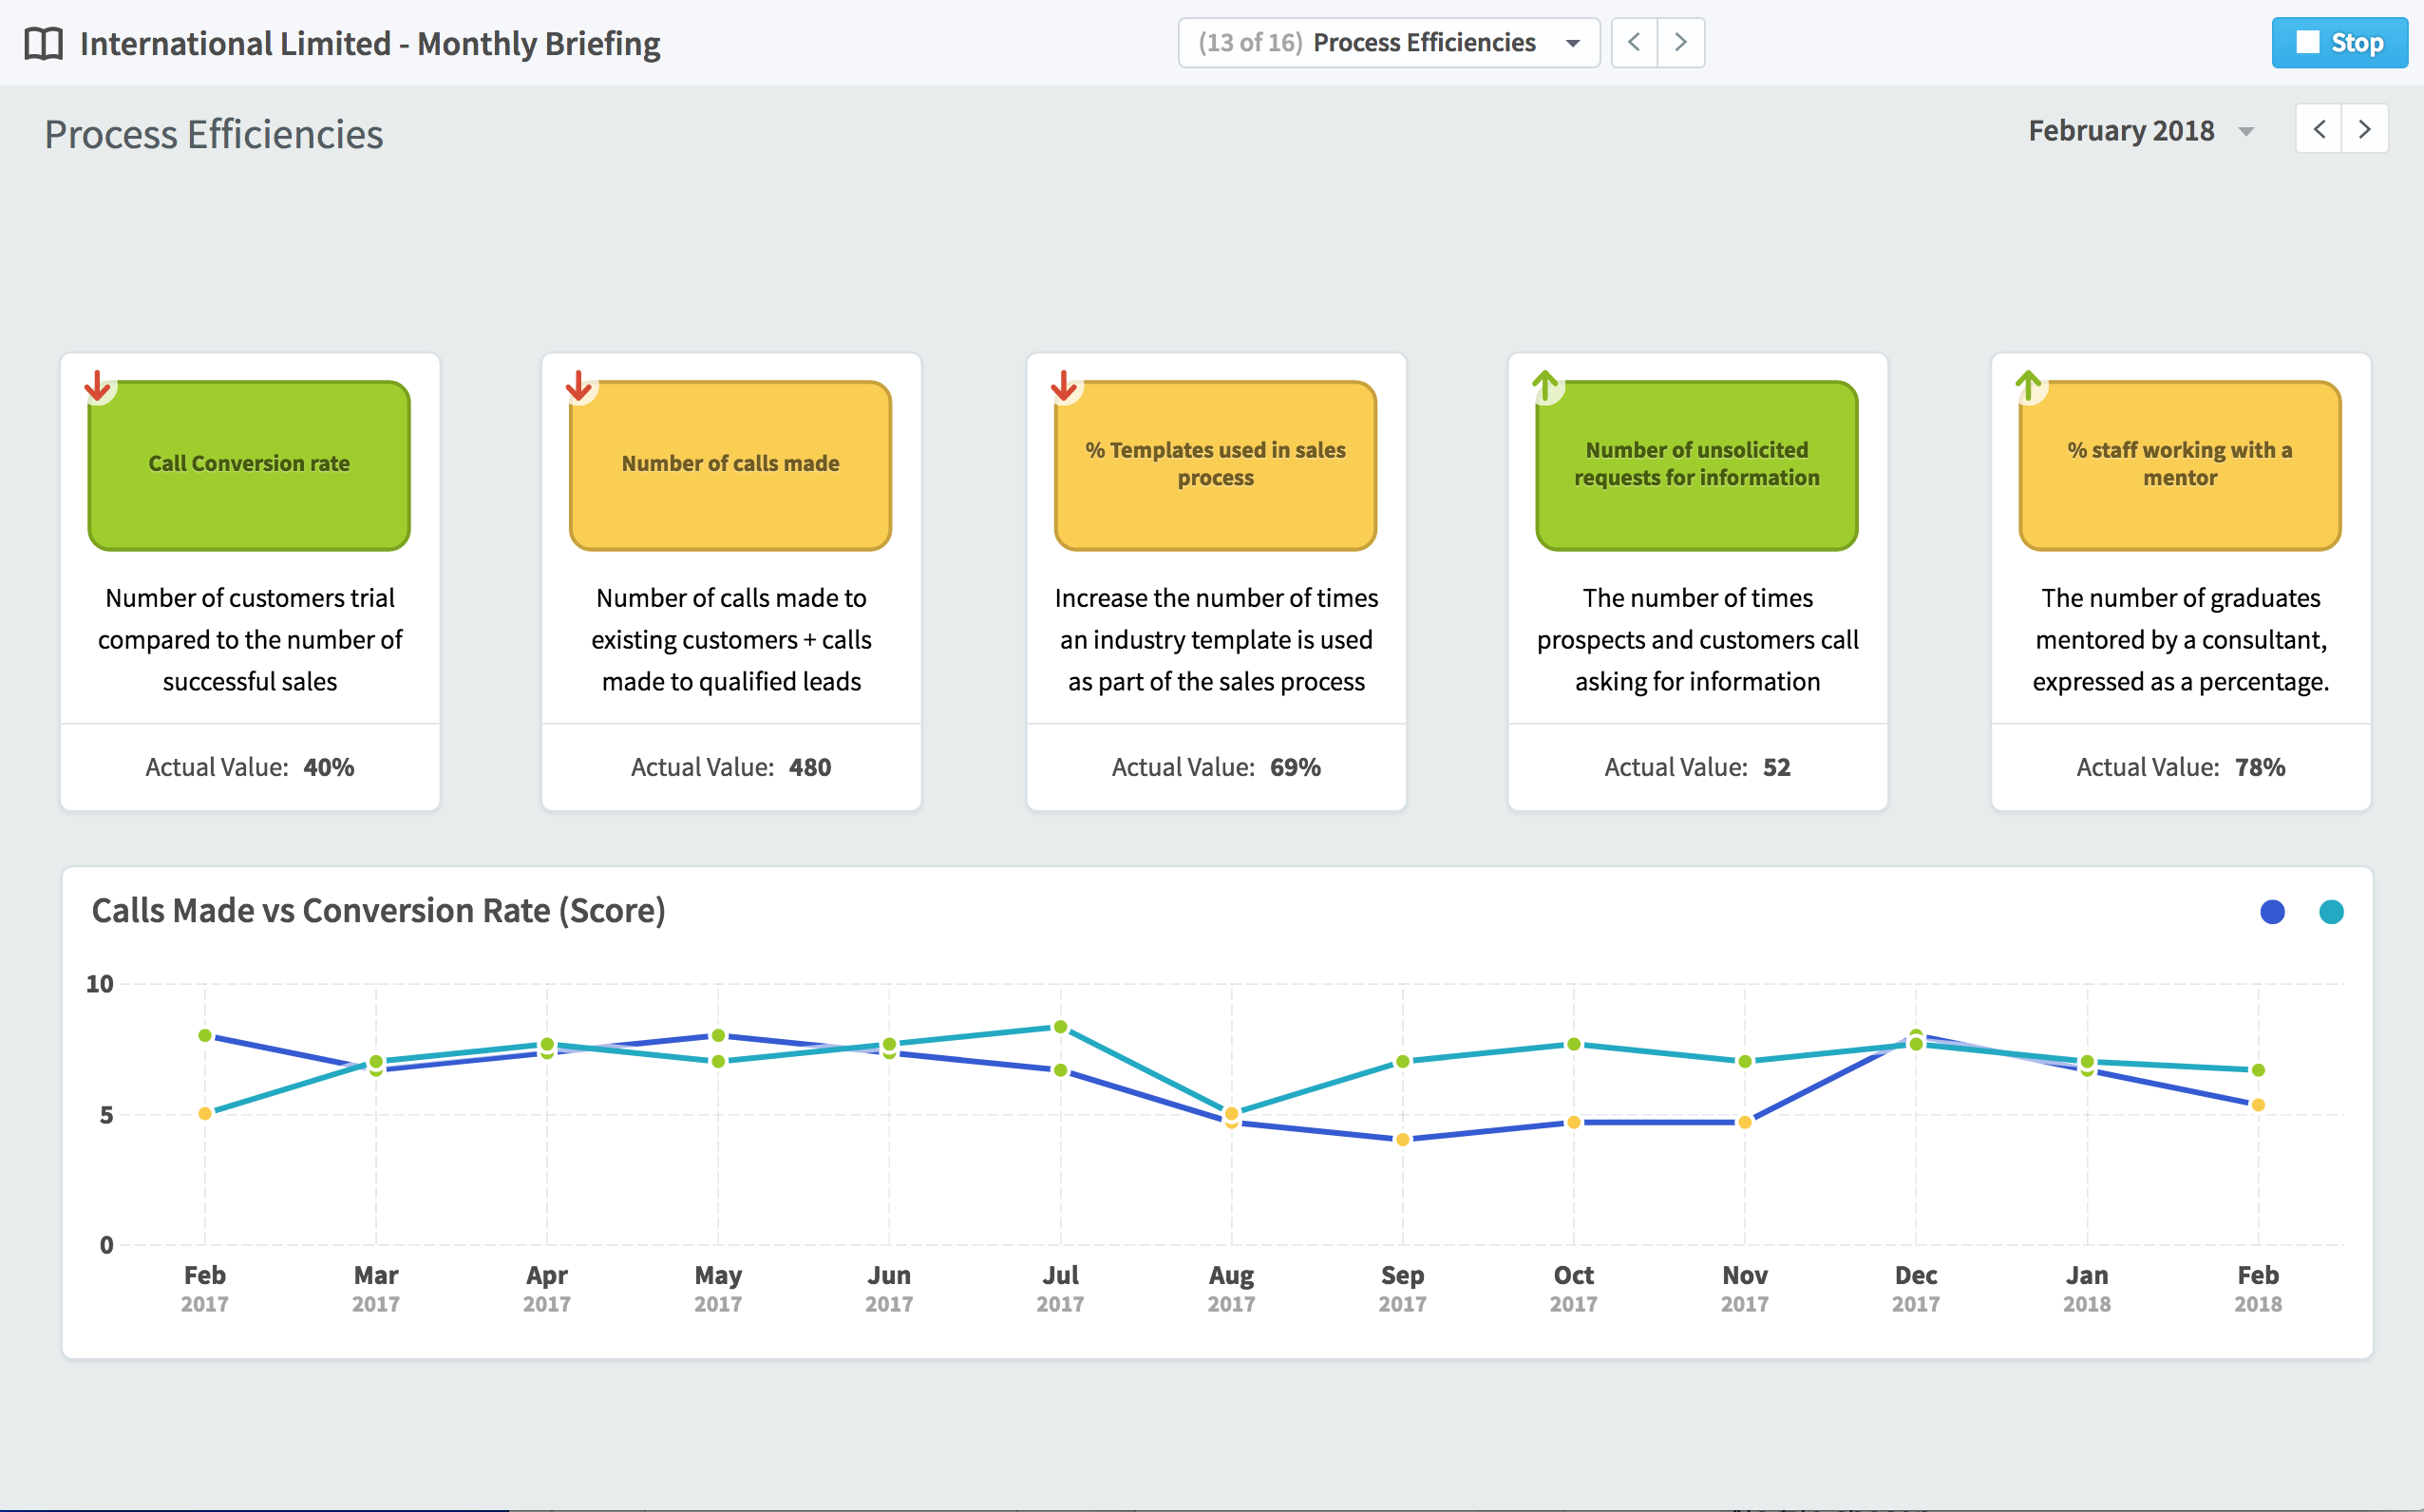Click down arrow on Templates used card
Viewport: 2424px width, 1512px height.
point(1064,386)
